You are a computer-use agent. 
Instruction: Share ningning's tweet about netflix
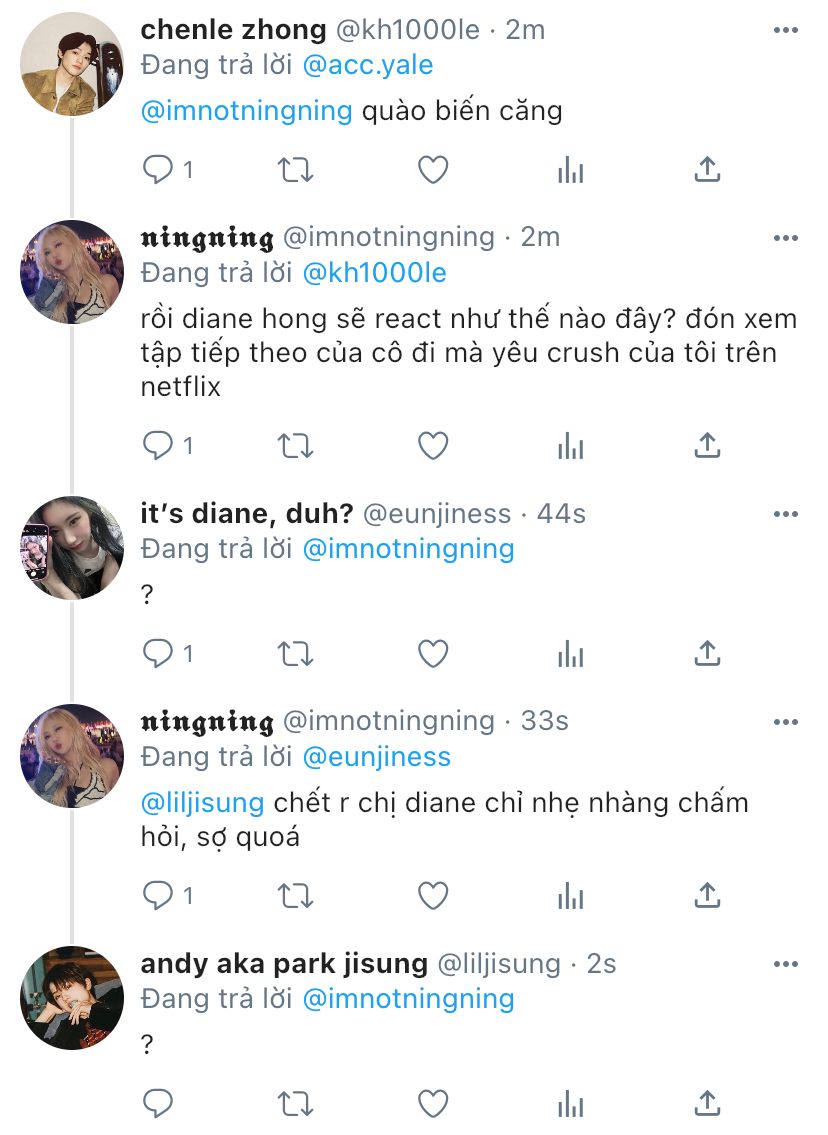[x=707, y=445]
